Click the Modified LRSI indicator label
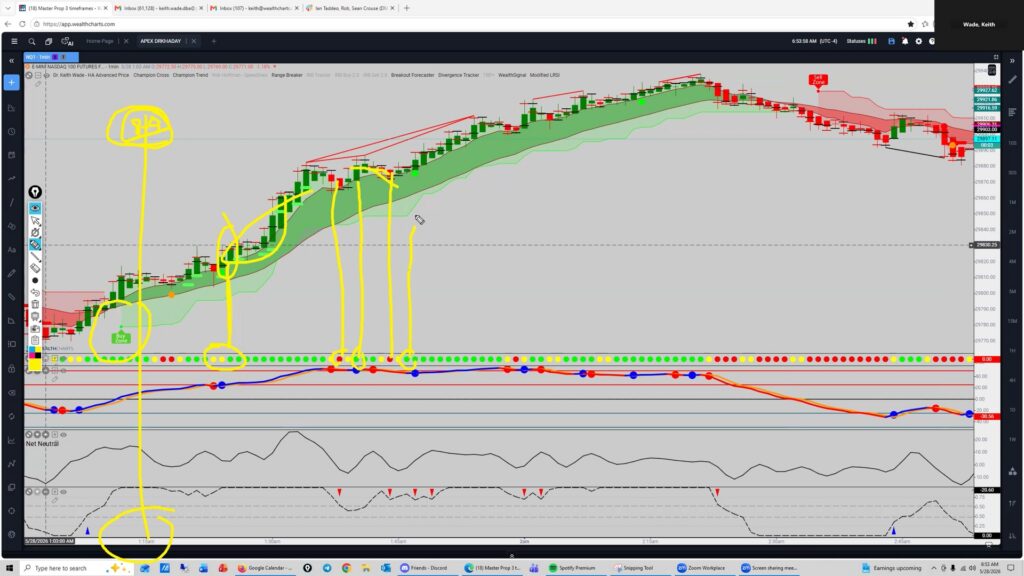Viewport: 1024px width, 576px height. (x=545, y=75)
